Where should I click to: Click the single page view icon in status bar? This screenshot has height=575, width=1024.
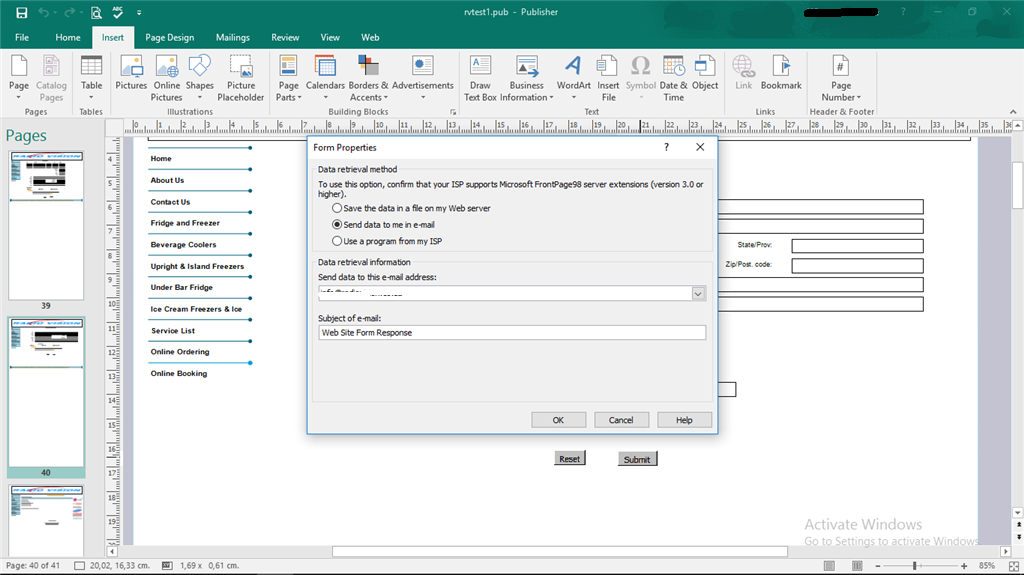pos(829,566)
